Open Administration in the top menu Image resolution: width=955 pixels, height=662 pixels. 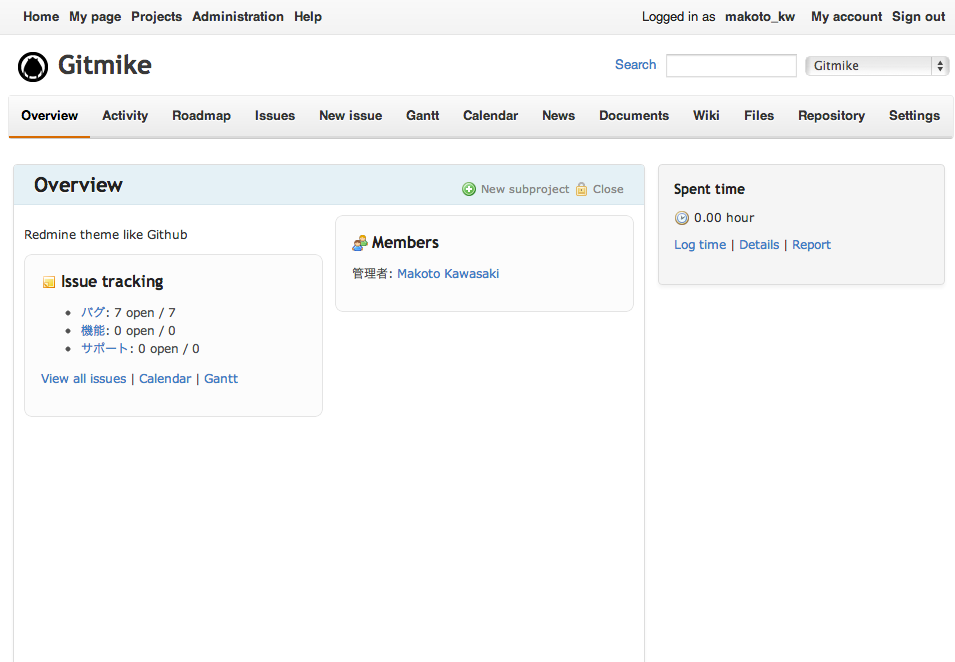(x=238, y=16)
